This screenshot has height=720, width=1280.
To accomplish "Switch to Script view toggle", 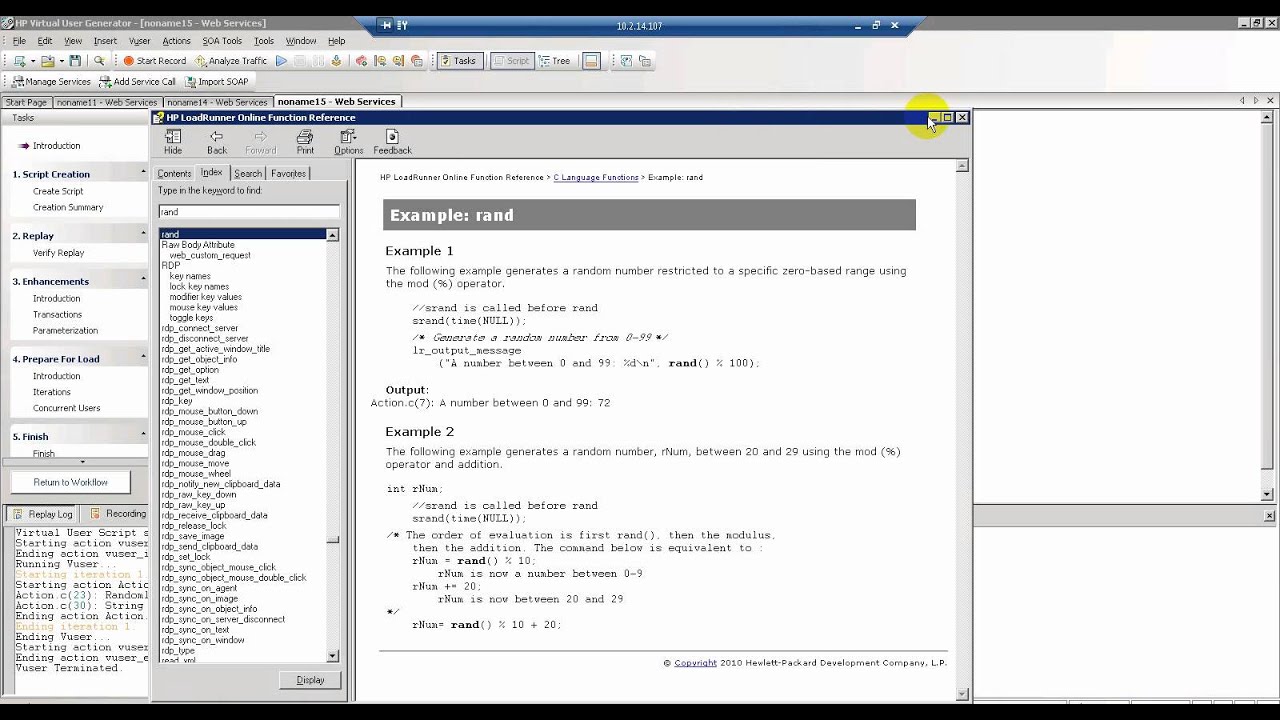I will point(511,61).
